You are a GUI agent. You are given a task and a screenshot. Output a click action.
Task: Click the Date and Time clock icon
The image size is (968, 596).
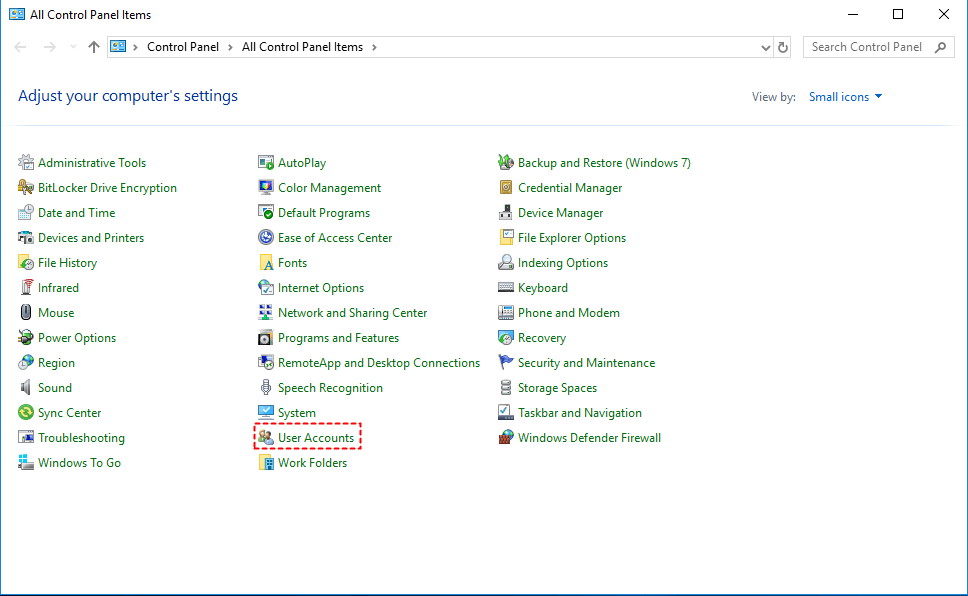26,212
